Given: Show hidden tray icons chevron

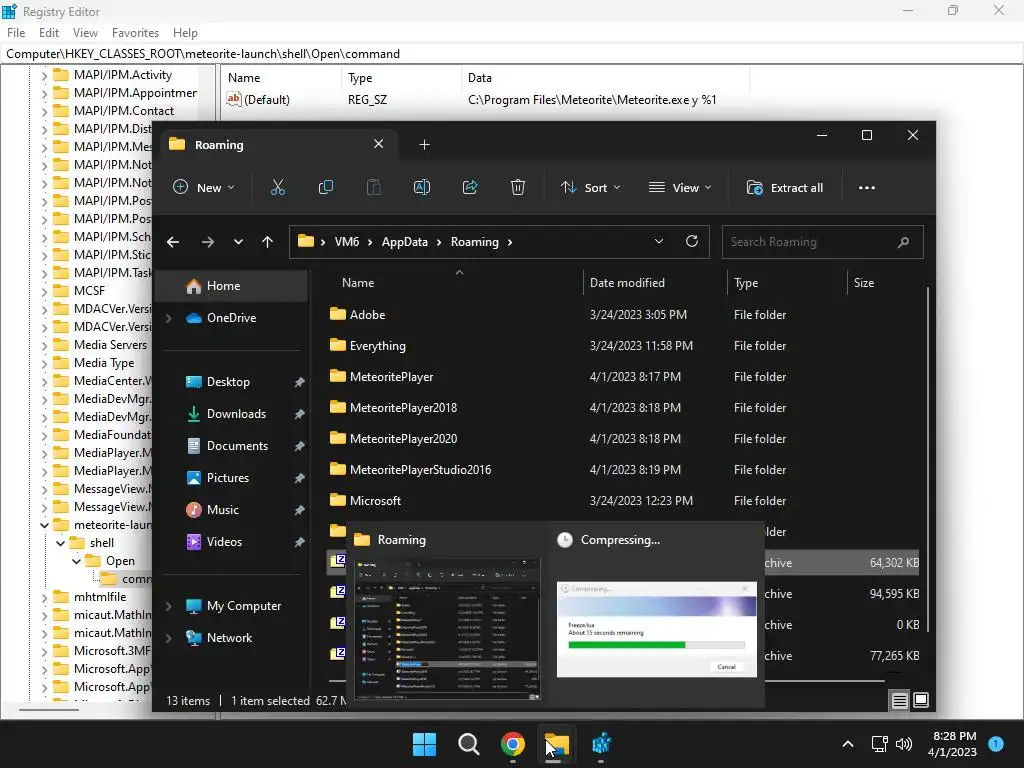Looking at the screenshot, I should coord(848,744).
